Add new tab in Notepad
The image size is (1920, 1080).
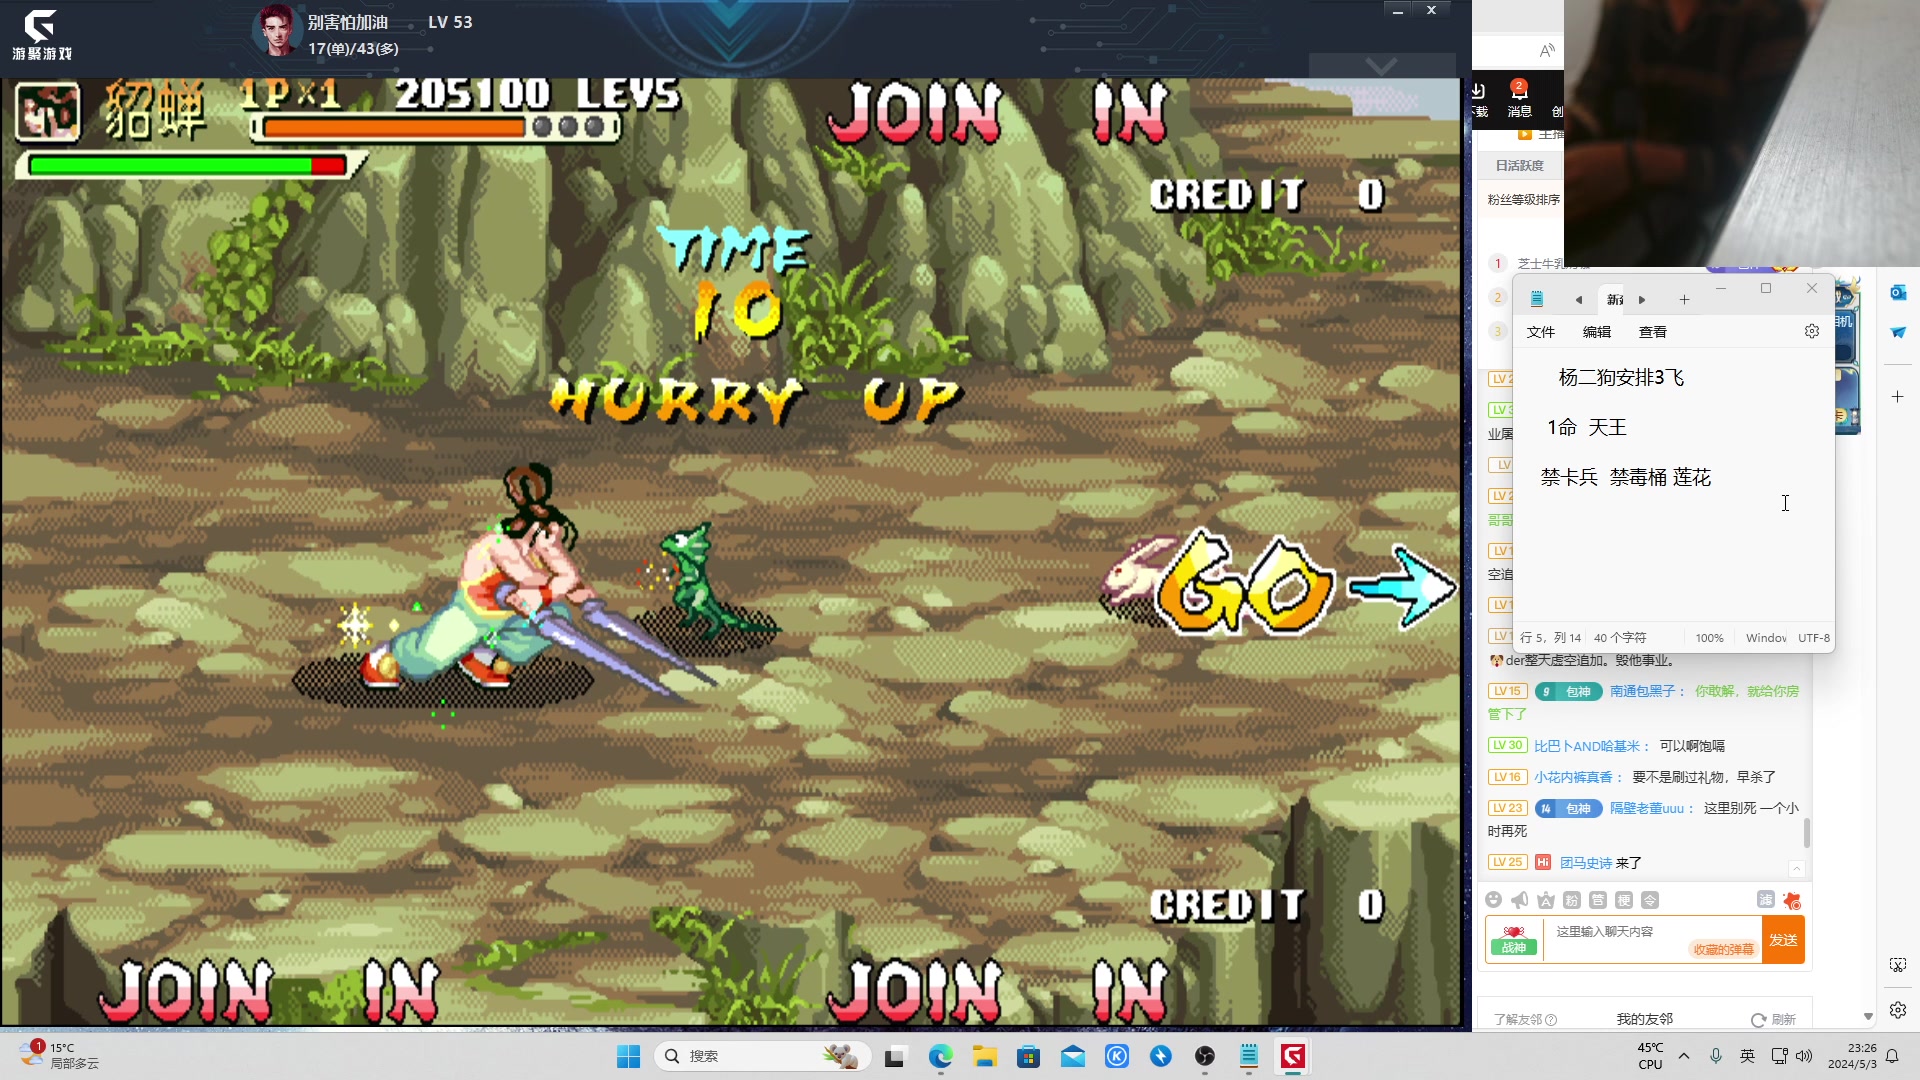click(x=1684, y=300)
